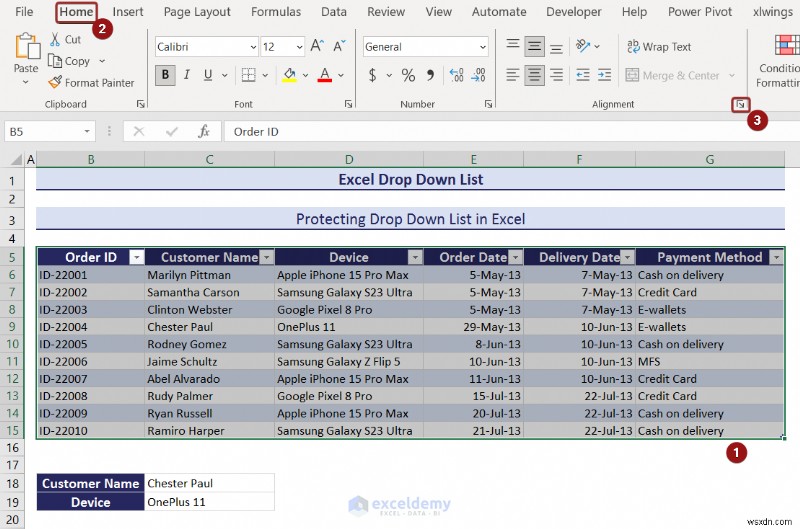Open Clipboard dialog launcher
This screenshot has width=800, height=529.
[140, 104]
